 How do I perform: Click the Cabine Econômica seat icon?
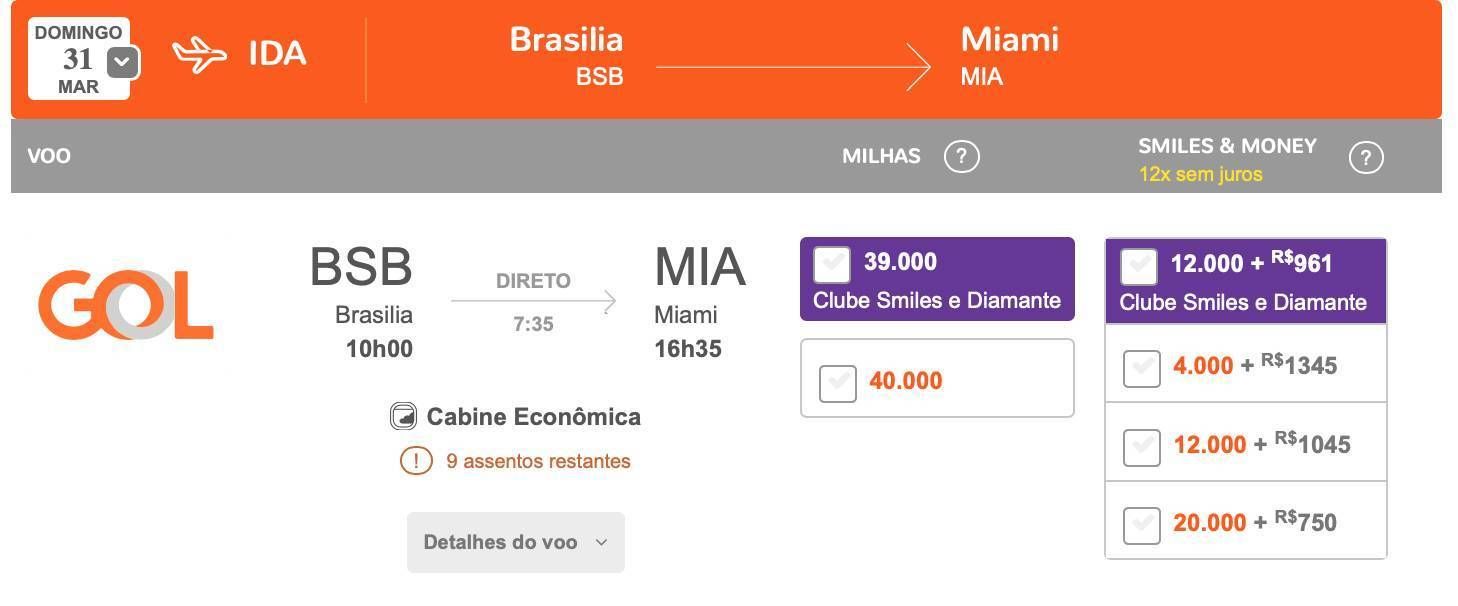point(403,416)
